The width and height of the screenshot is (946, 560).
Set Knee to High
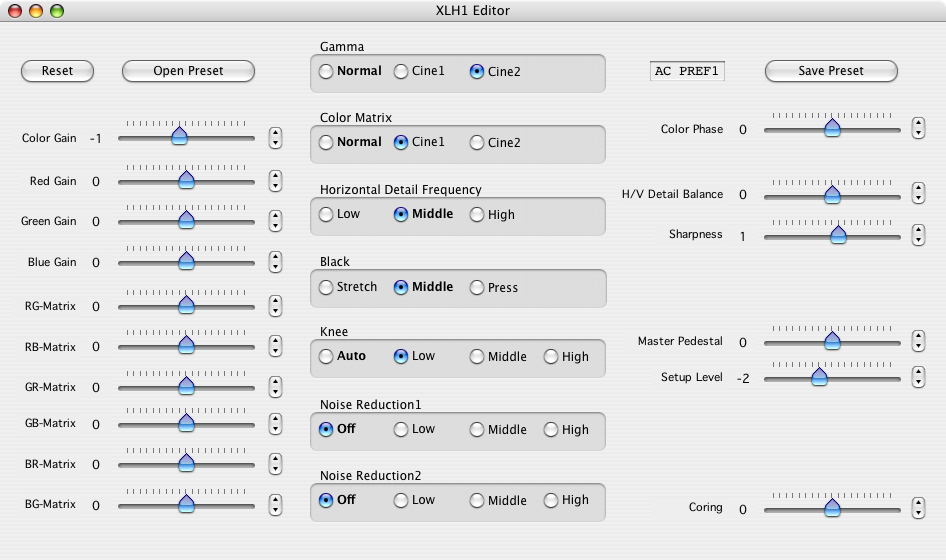coord(551,357)
